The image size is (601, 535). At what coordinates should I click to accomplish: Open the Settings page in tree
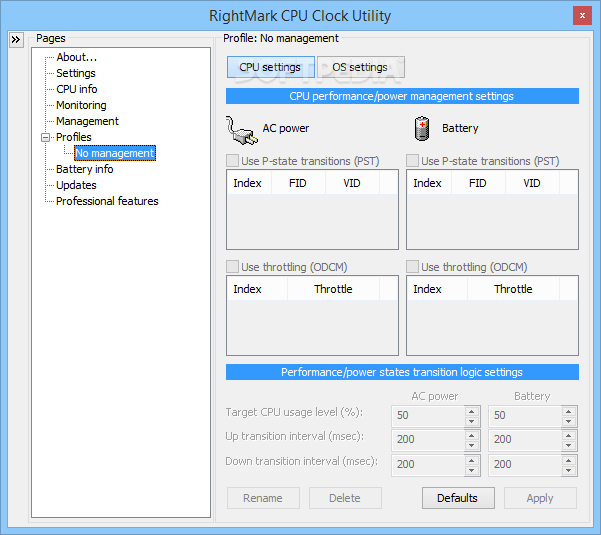(76, 73)
